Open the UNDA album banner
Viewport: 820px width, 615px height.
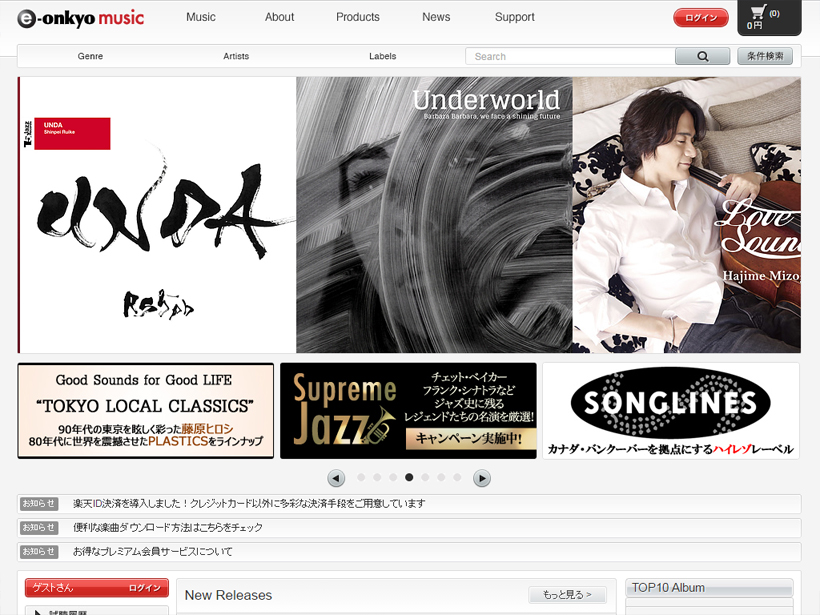[157, 215]
